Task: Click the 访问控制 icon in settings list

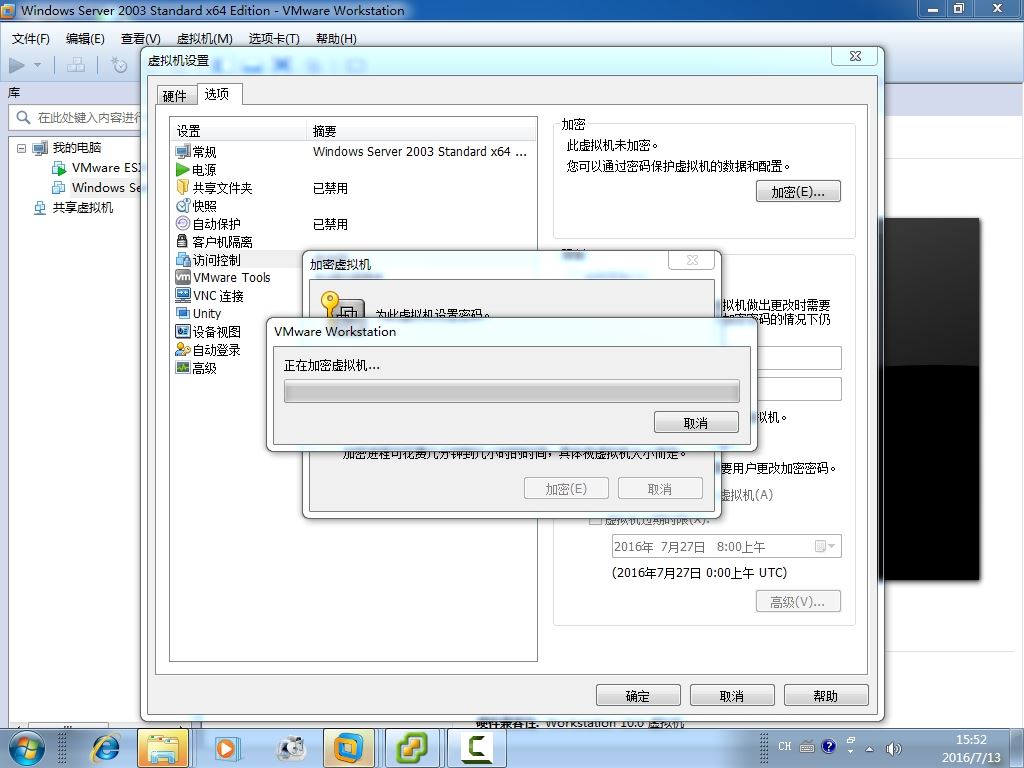Action: click(183, 259)
